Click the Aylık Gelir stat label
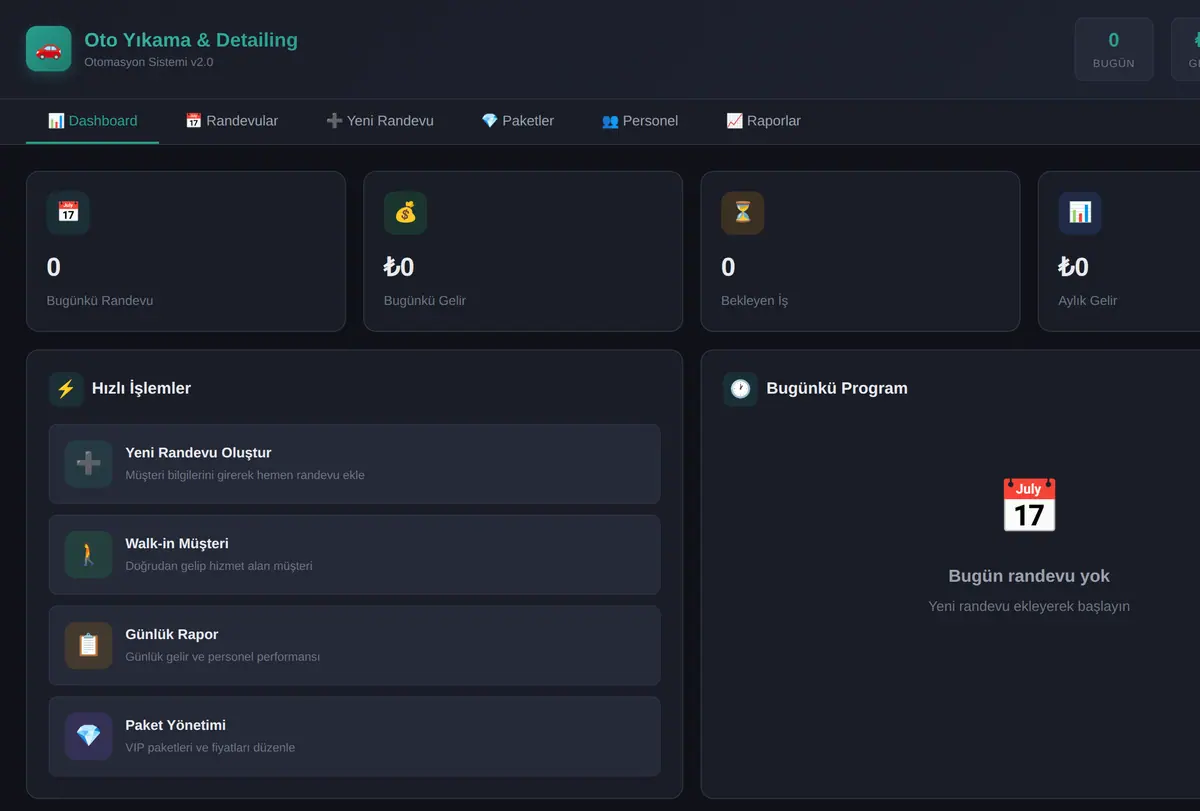 pyautogui.click(x=1088, y=301)
